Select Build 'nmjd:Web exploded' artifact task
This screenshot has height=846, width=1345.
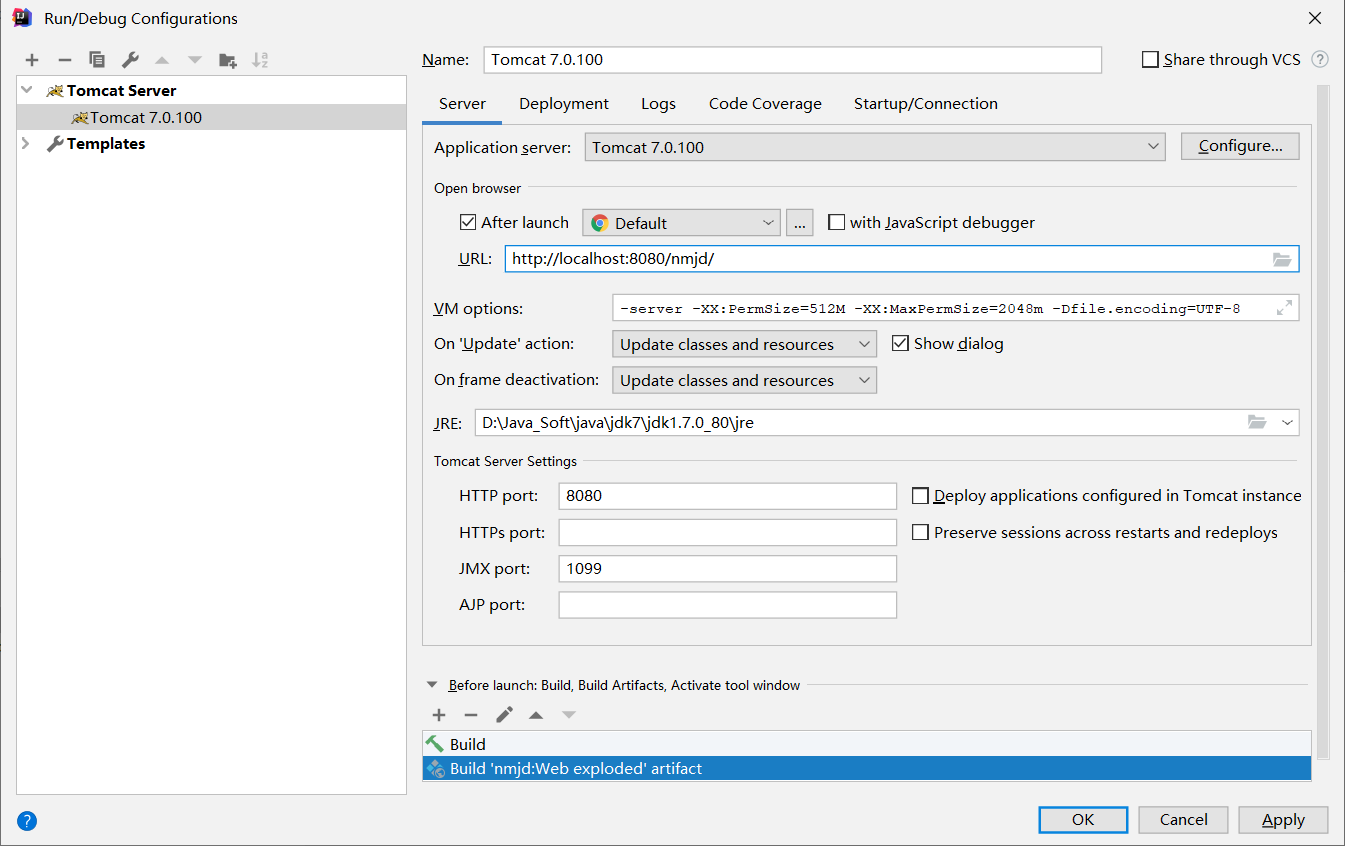(x=866, y=769)
